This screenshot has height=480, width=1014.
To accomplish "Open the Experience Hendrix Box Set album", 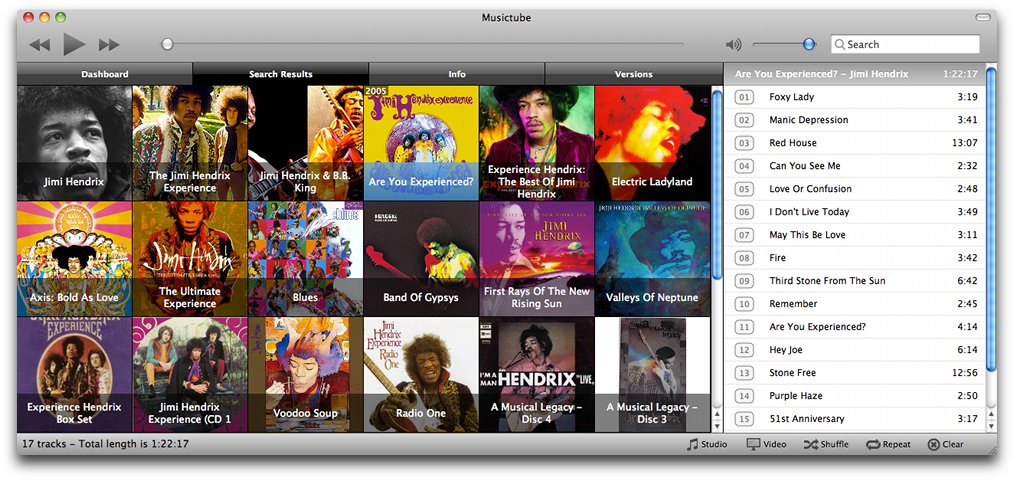I will tap(74, 375).
